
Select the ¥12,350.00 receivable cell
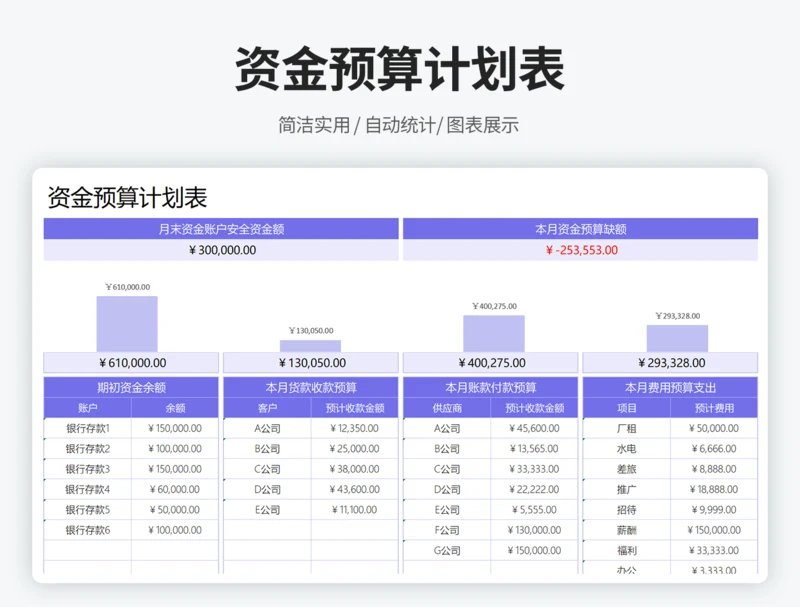355,428
